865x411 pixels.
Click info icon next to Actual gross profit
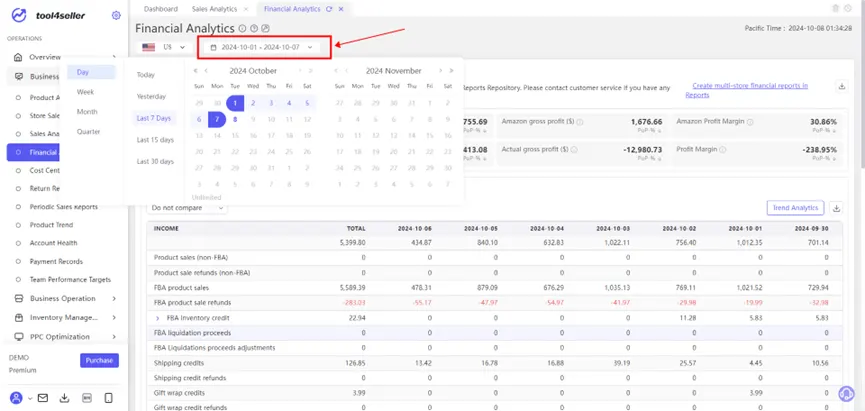tap(574, 150)
